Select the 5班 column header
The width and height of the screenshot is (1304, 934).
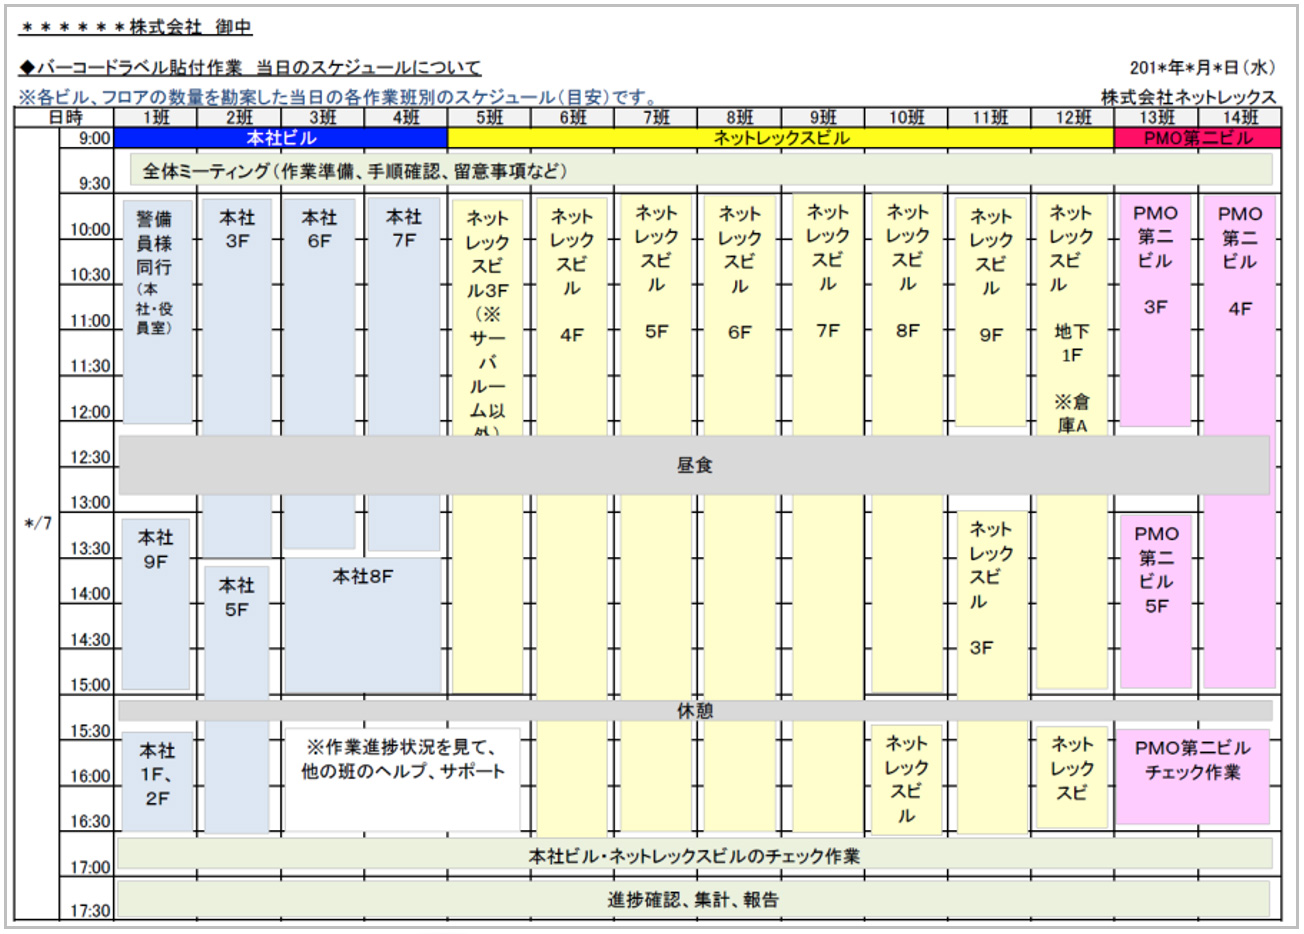click(x=489, y=118)
